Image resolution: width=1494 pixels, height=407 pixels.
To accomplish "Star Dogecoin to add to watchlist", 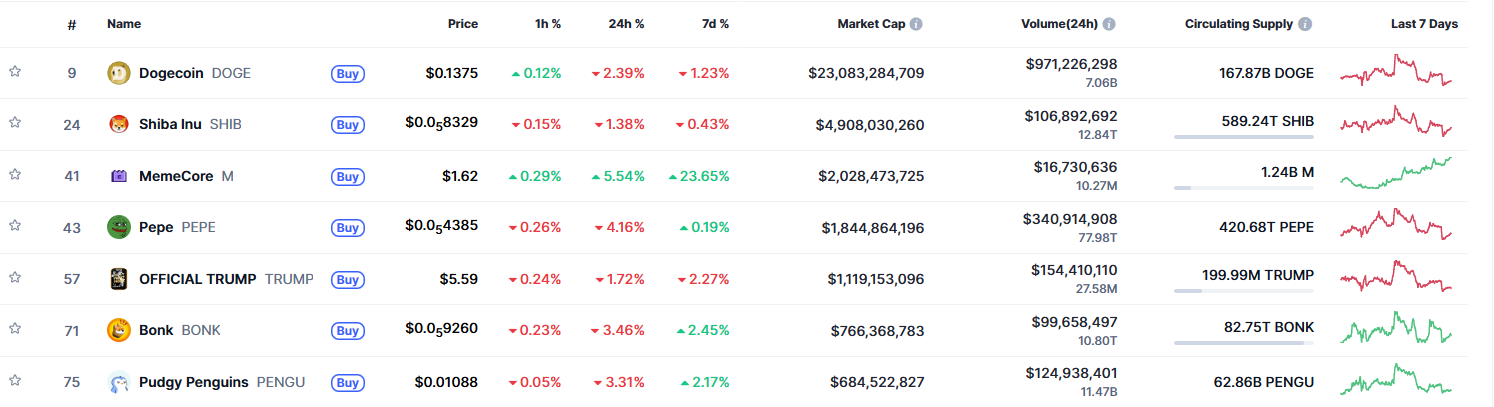I will tap(15, 72).
